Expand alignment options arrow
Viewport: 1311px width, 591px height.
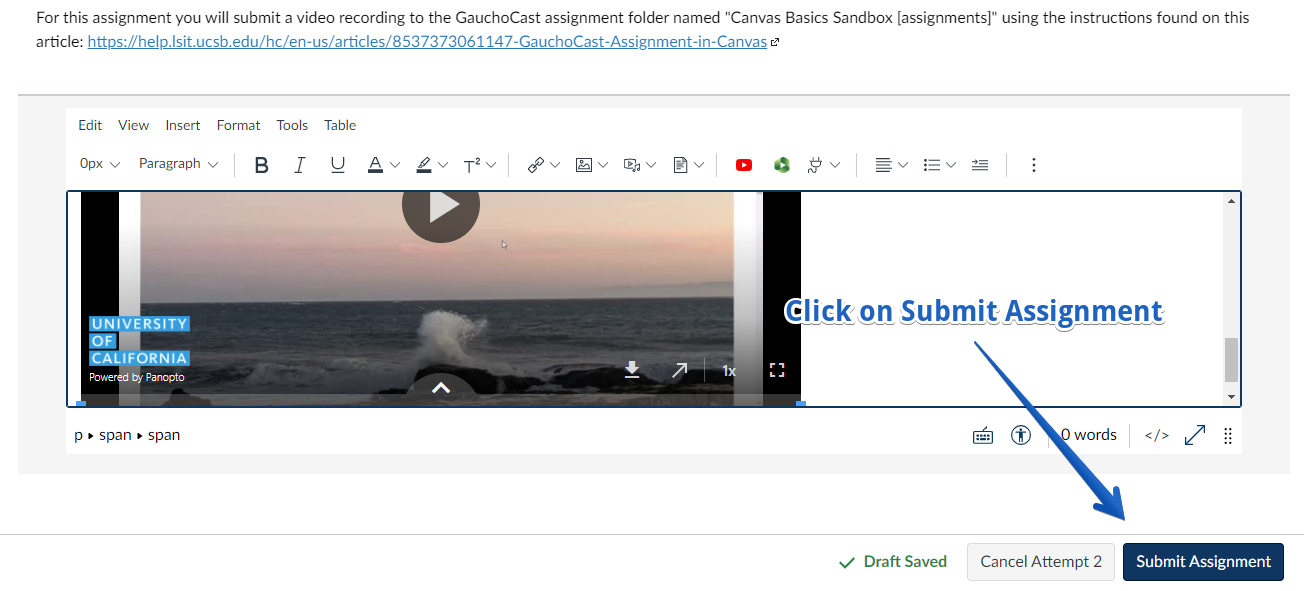pyautogui.click(x=903, y=165)
